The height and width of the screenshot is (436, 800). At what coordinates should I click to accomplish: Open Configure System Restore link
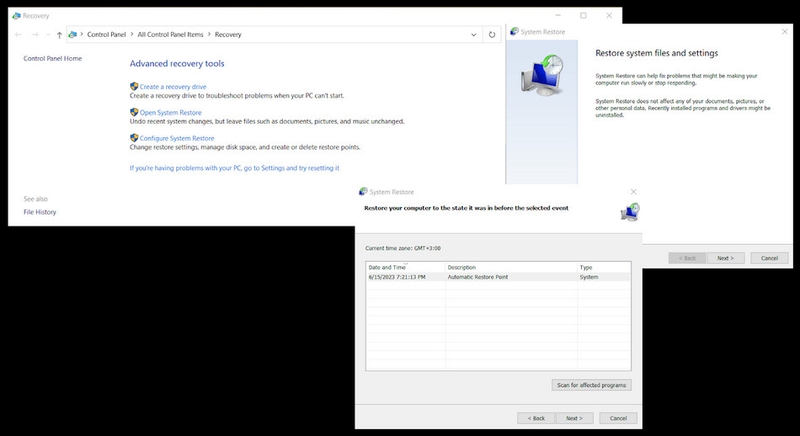click(177, 138)
